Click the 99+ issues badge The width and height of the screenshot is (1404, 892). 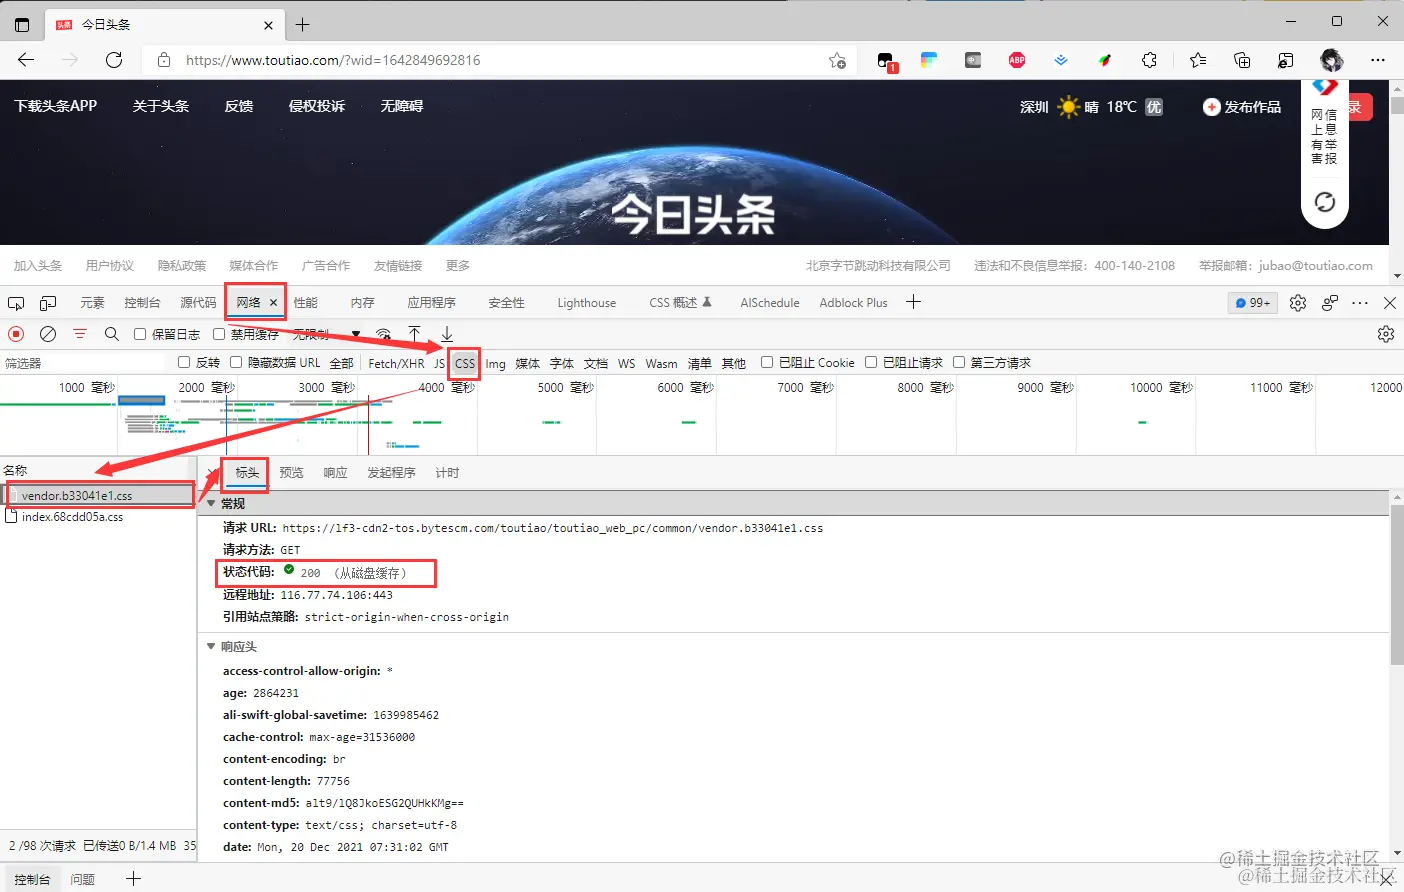[1253, 303]
